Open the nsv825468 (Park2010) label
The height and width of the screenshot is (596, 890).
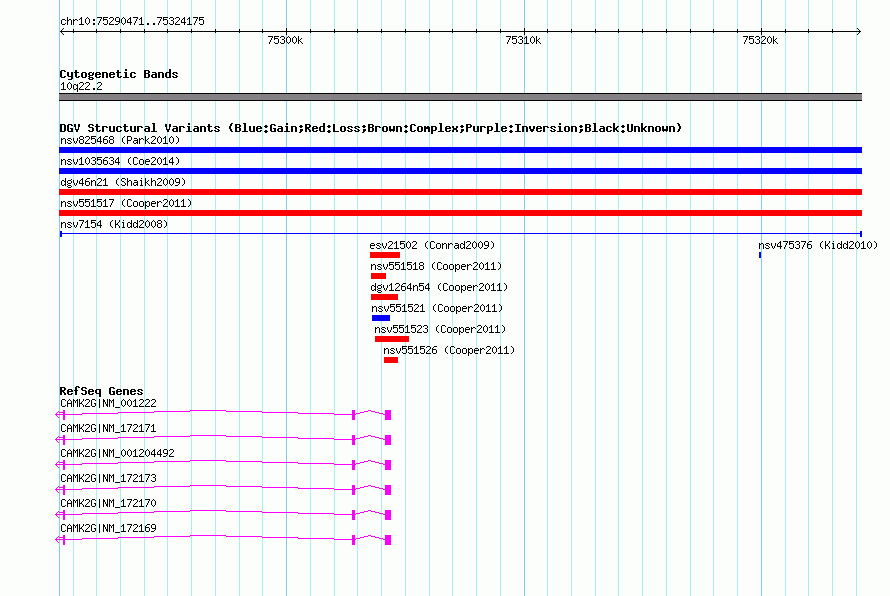[x=120, y=140]
